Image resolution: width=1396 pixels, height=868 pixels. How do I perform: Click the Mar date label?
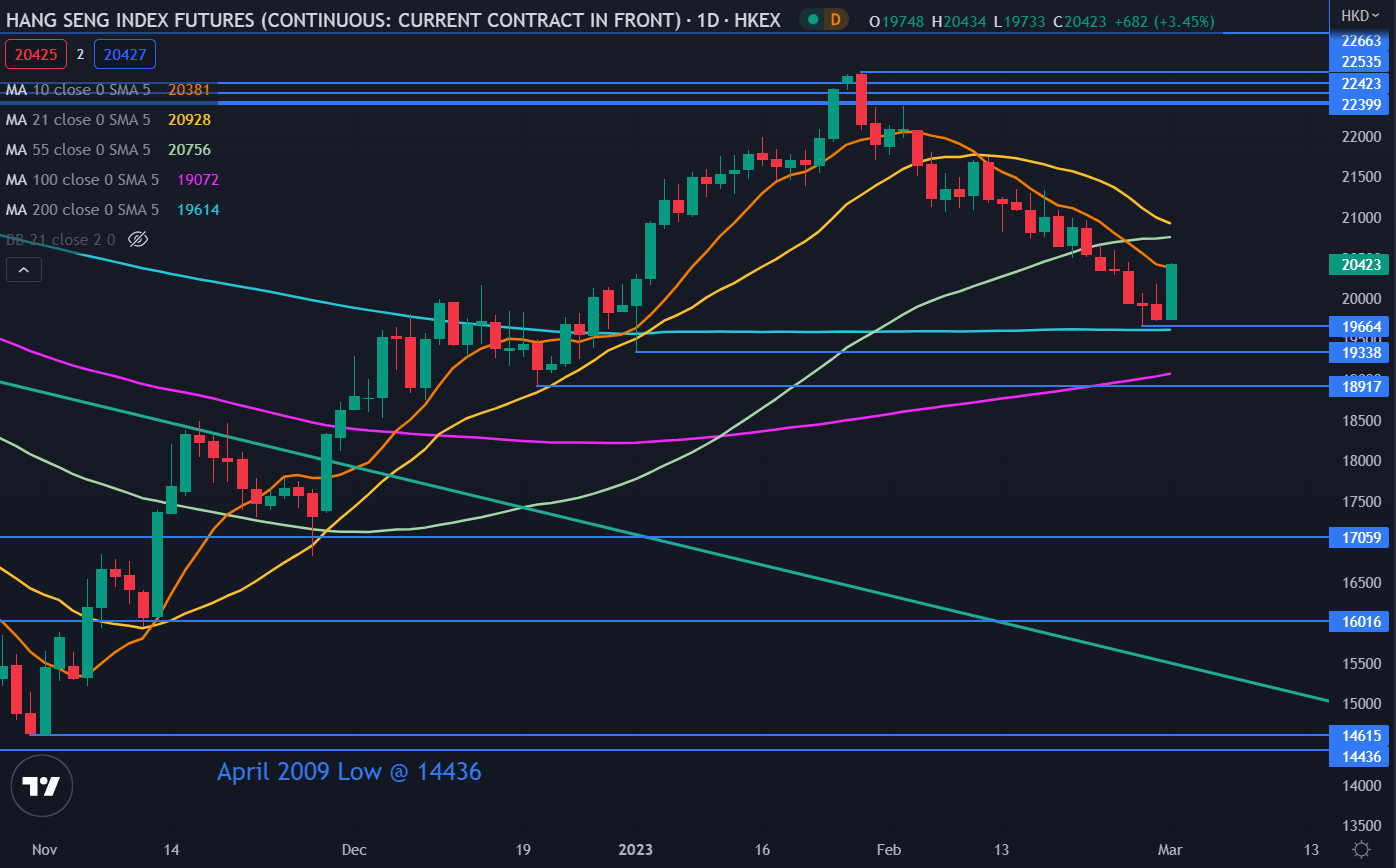coord(1170,850)
